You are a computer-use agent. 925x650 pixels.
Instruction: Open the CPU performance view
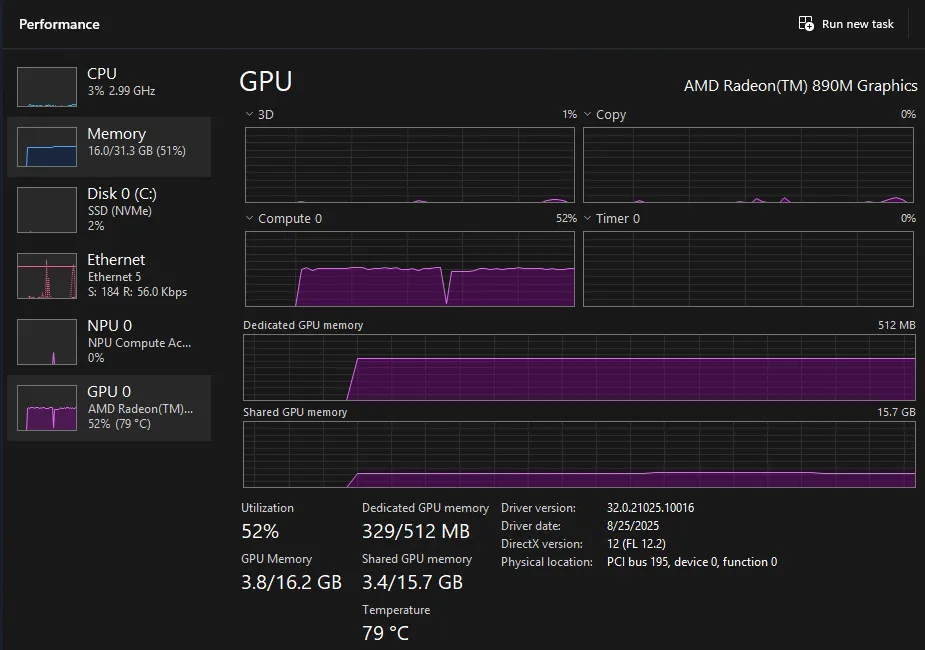pos(109,87)
